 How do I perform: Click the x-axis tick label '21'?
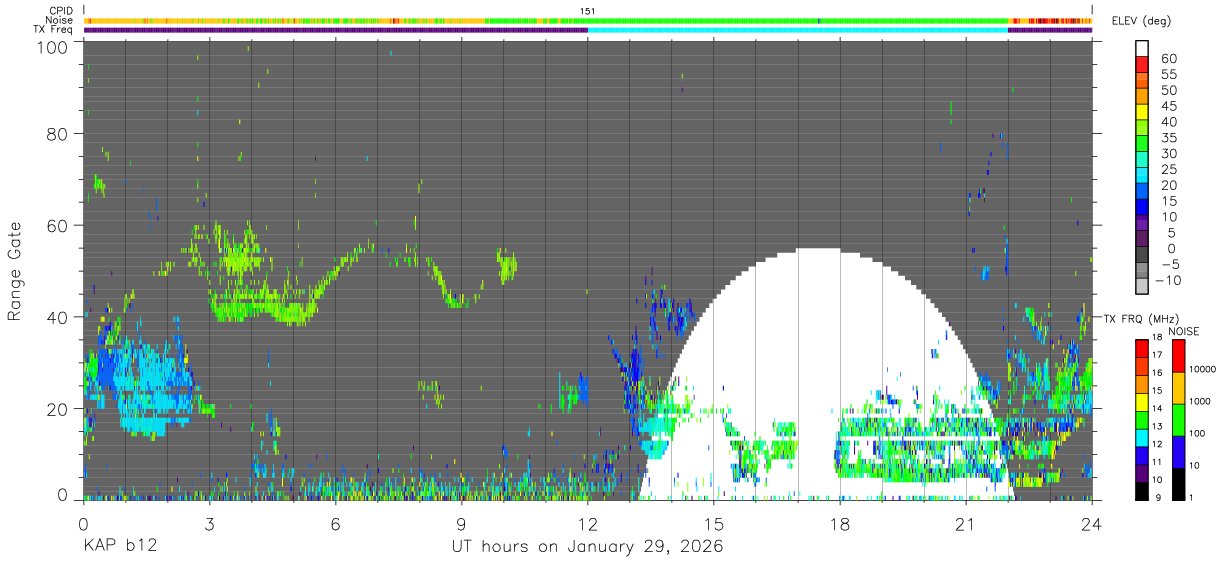coord(966,524)
